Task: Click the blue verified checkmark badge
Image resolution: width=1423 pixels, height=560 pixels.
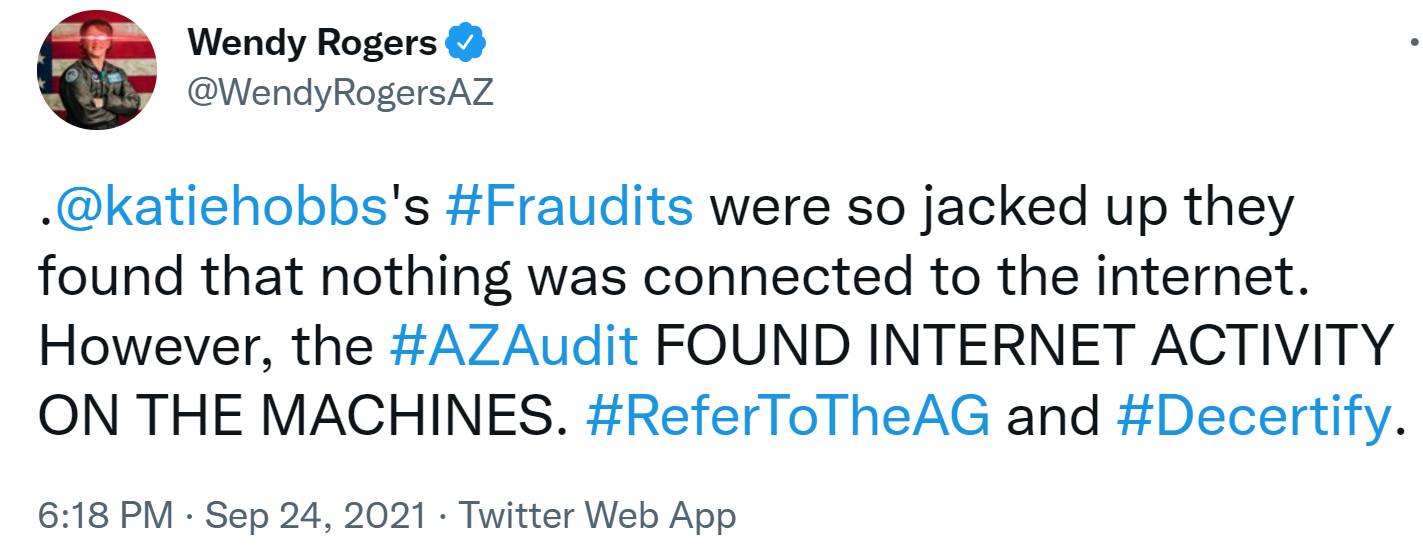Action: click(464, 43)
